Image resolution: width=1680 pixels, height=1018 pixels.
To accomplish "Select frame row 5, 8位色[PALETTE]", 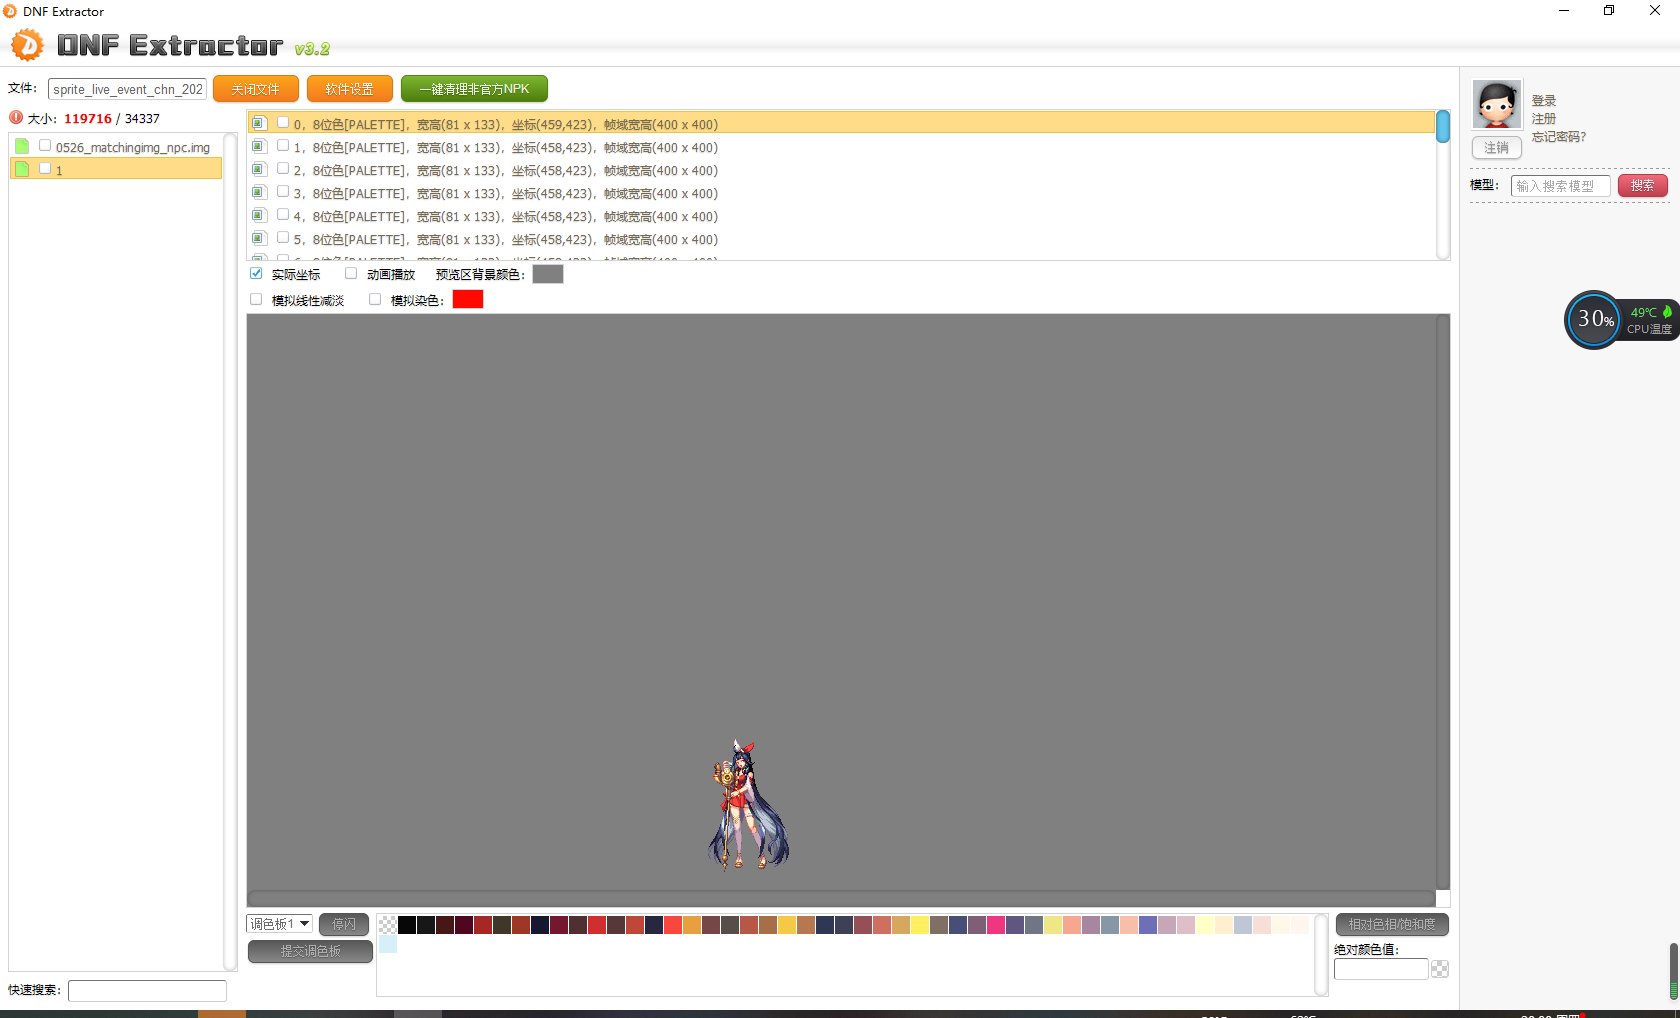I will point(842,239).
